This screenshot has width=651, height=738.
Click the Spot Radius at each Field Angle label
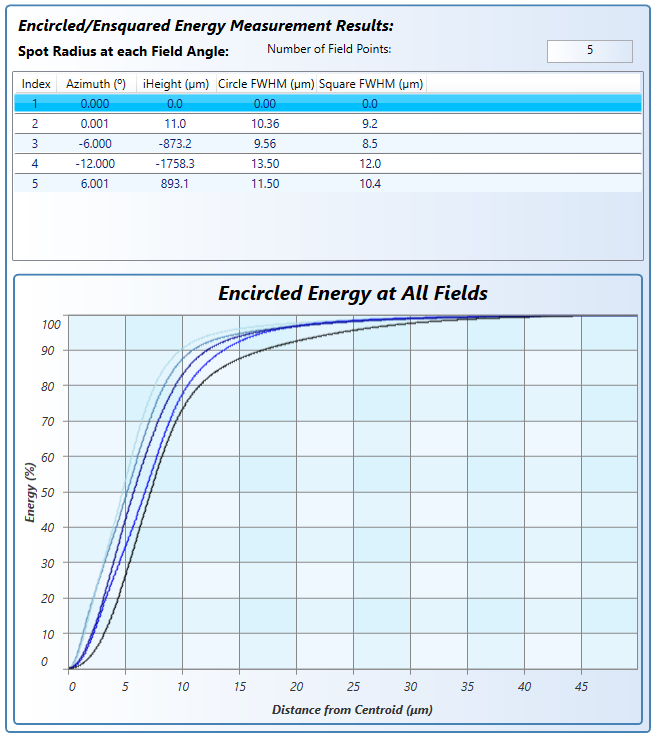click(x=124, y=50)
